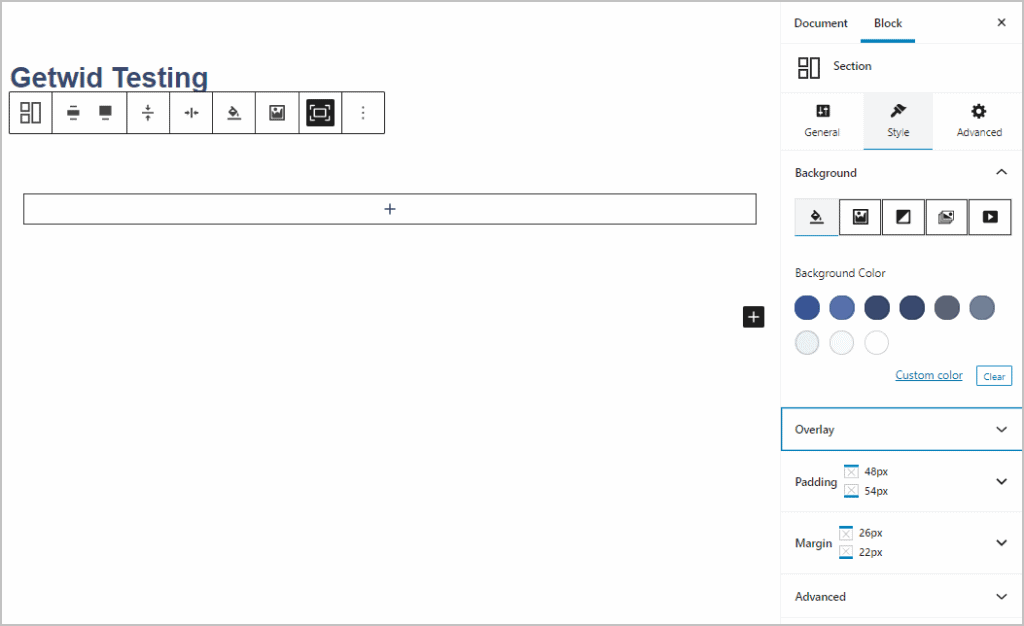Pick the white swatch in second row

pyautogui.click(x=876, y=343)
